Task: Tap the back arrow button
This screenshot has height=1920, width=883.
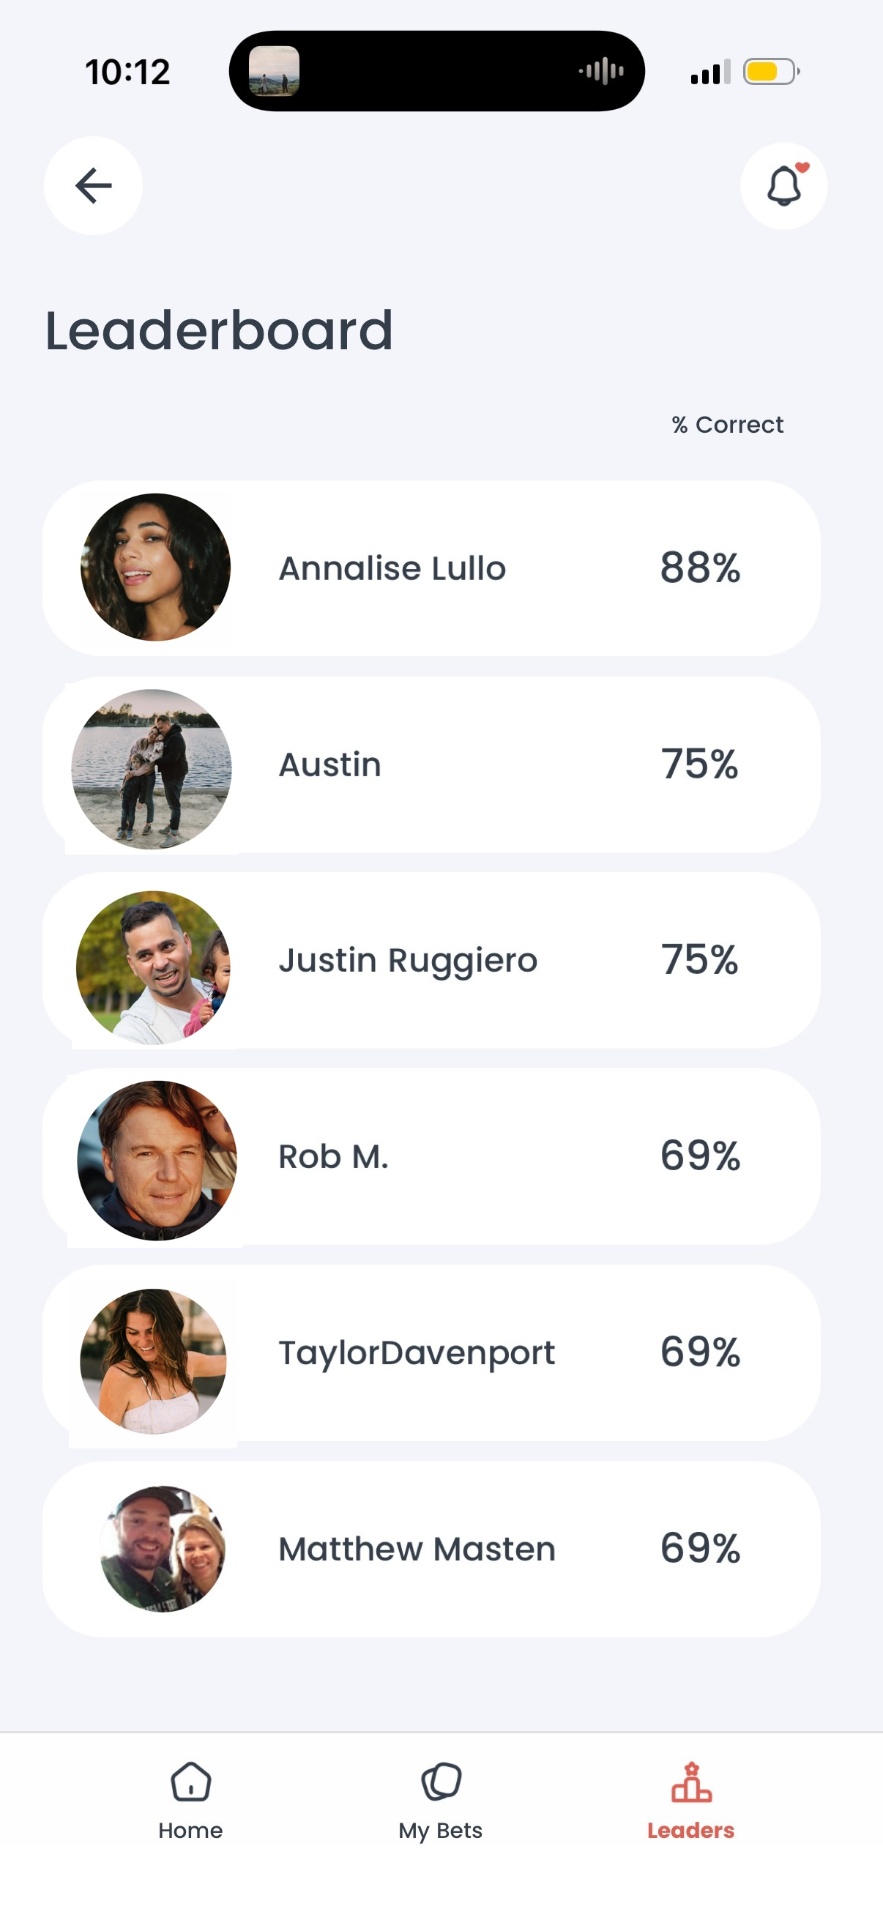Action: click(x=93, y=186)
